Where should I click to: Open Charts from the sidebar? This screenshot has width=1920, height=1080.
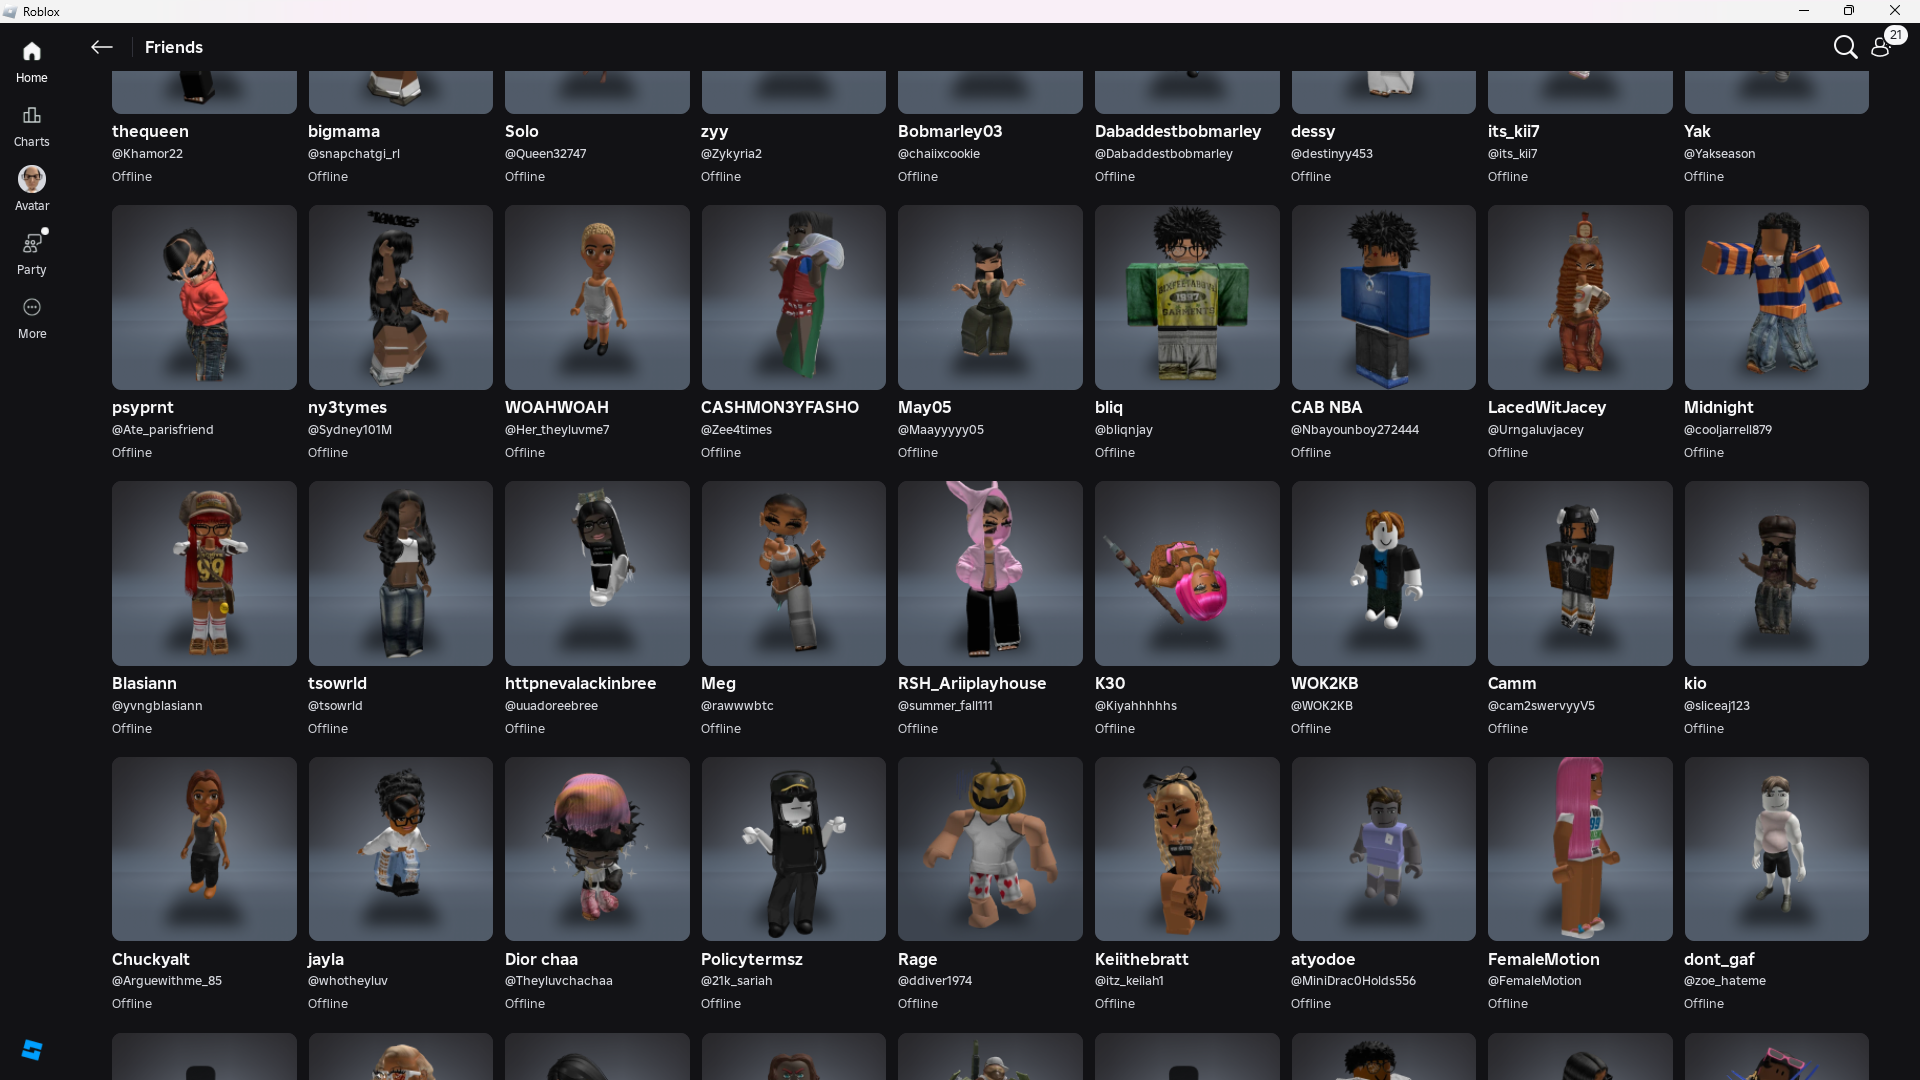32,125
